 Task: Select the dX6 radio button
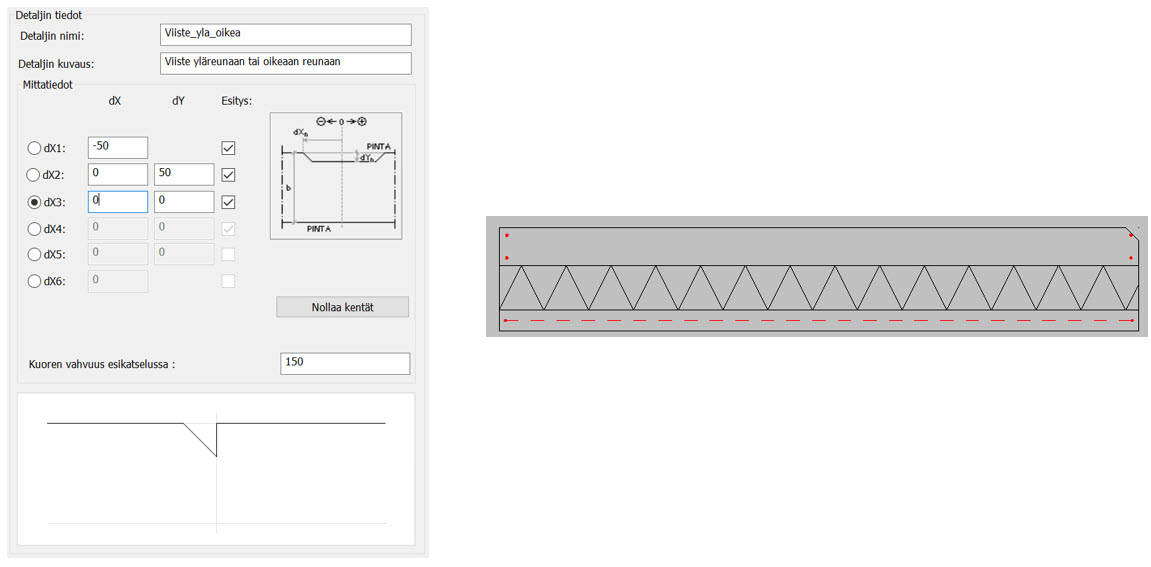coord(34,282)
